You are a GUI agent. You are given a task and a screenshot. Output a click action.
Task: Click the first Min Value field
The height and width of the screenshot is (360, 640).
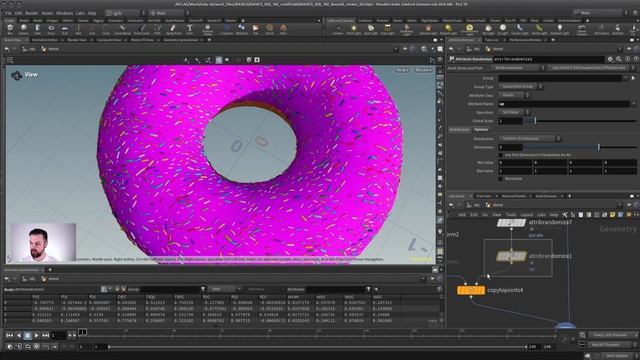(x=515, y=162)
